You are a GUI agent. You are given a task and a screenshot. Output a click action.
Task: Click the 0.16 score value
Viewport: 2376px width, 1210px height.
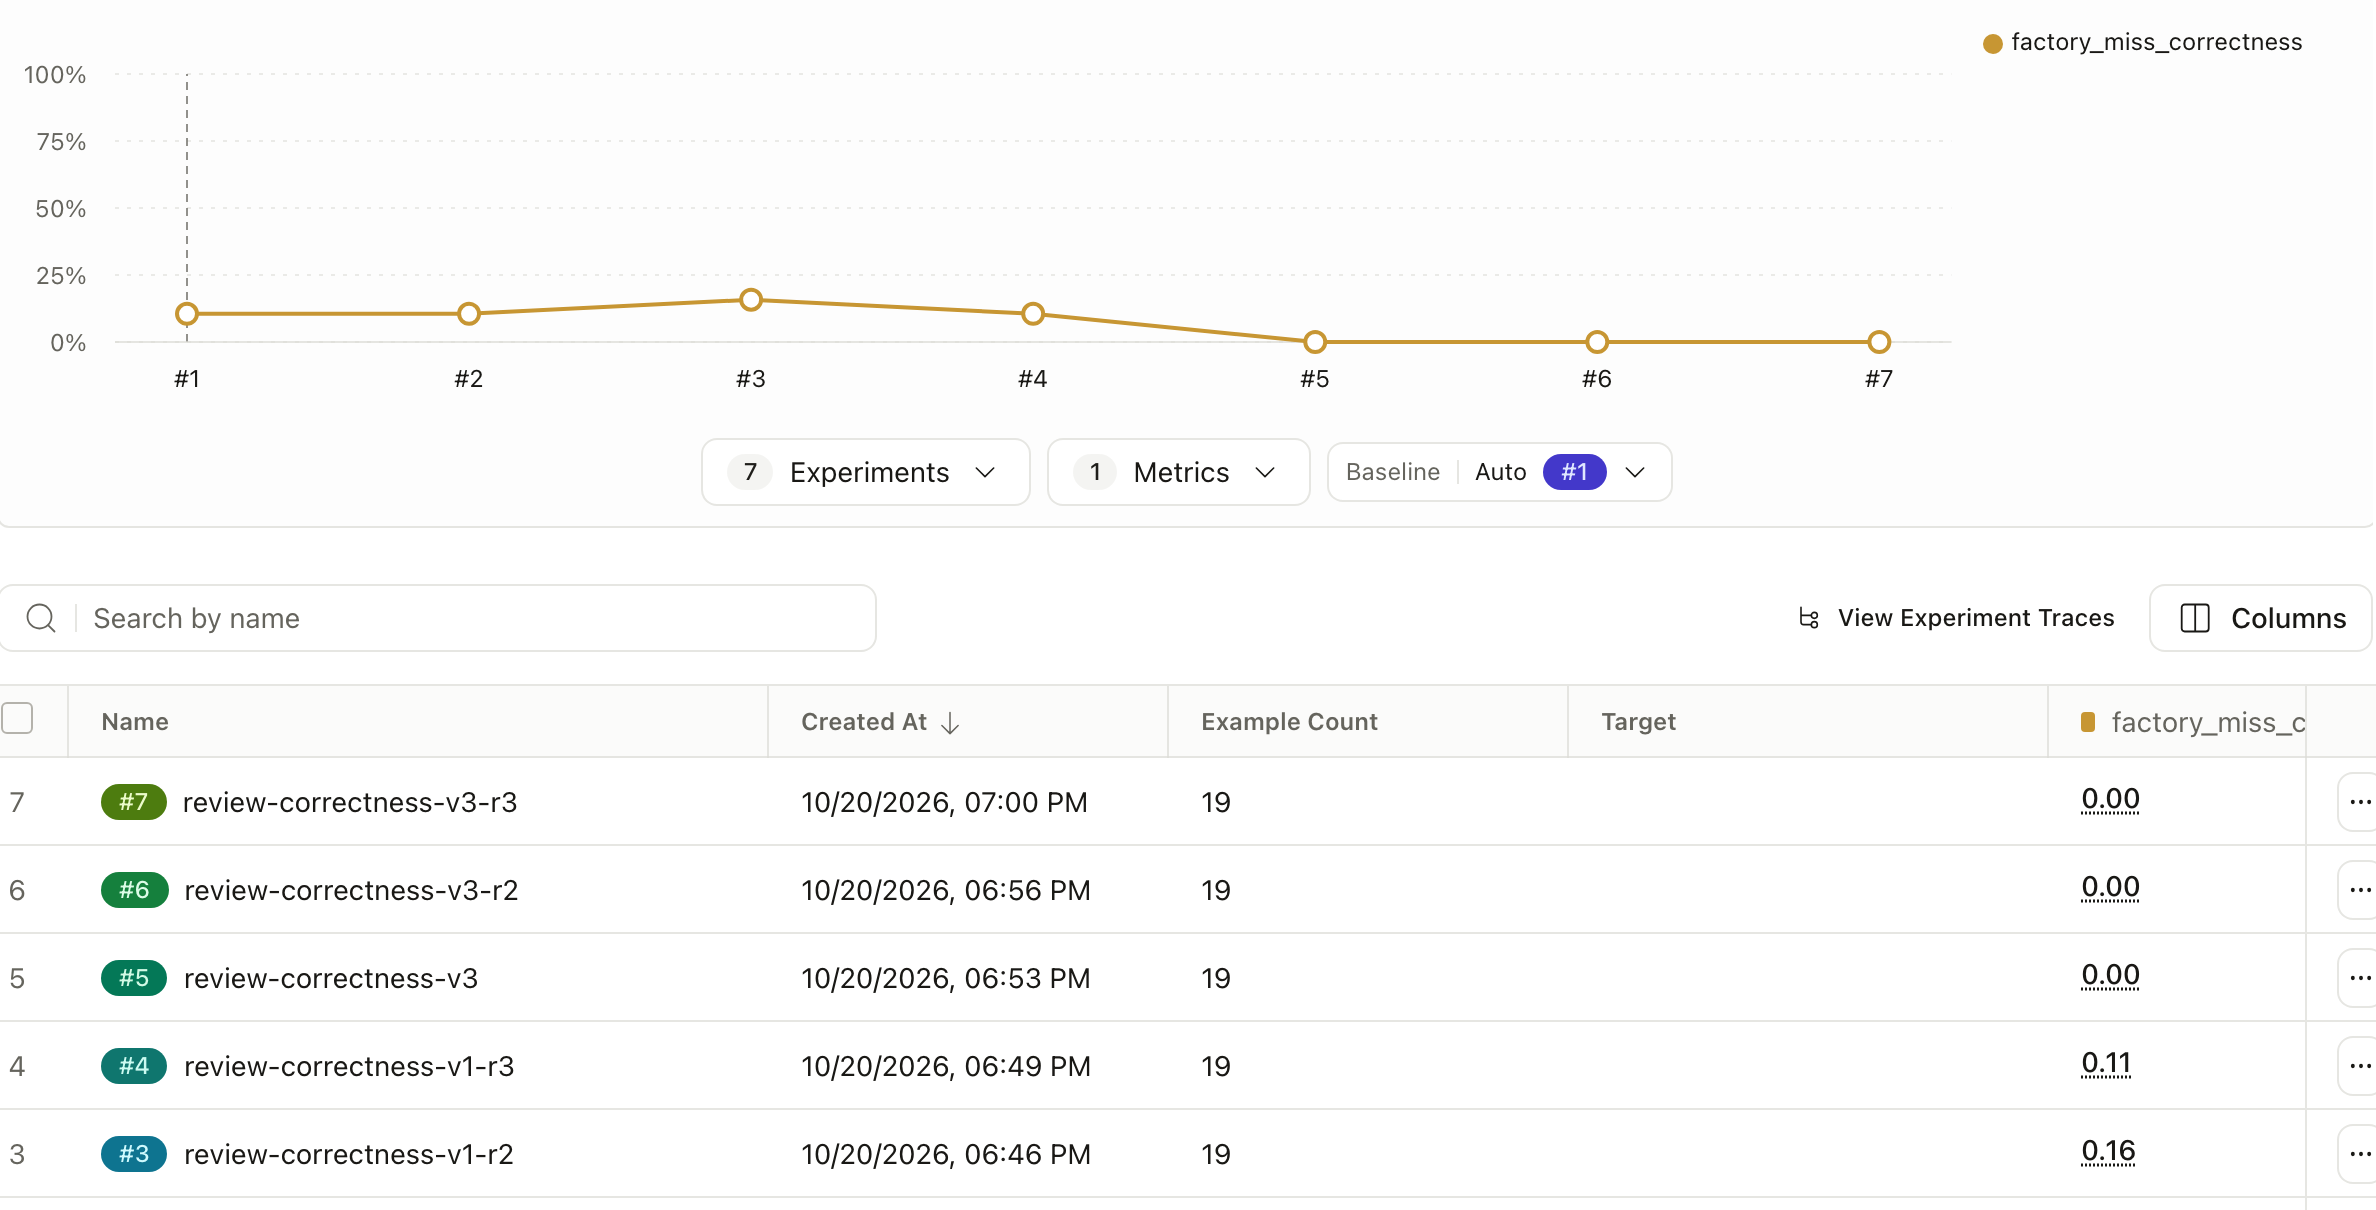2108,1152
